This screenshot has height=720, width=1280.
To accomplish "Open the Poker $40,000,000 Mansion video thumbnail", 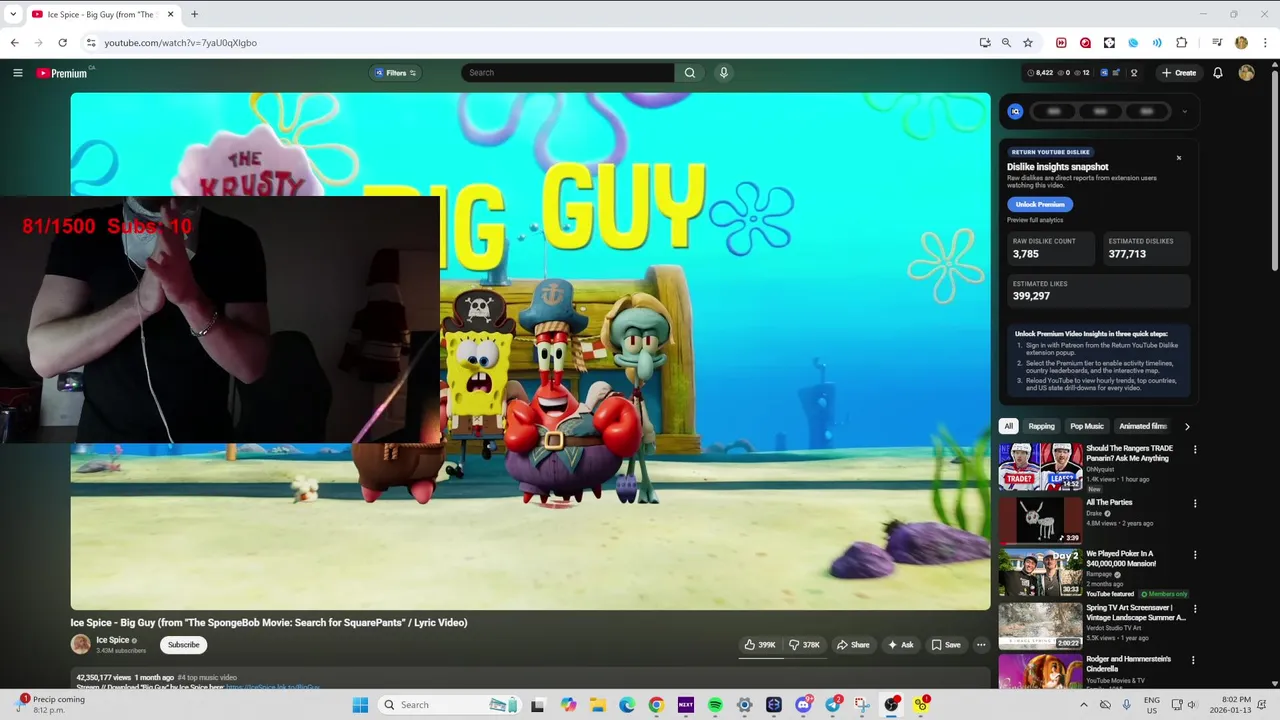I will coord(1040,573).
